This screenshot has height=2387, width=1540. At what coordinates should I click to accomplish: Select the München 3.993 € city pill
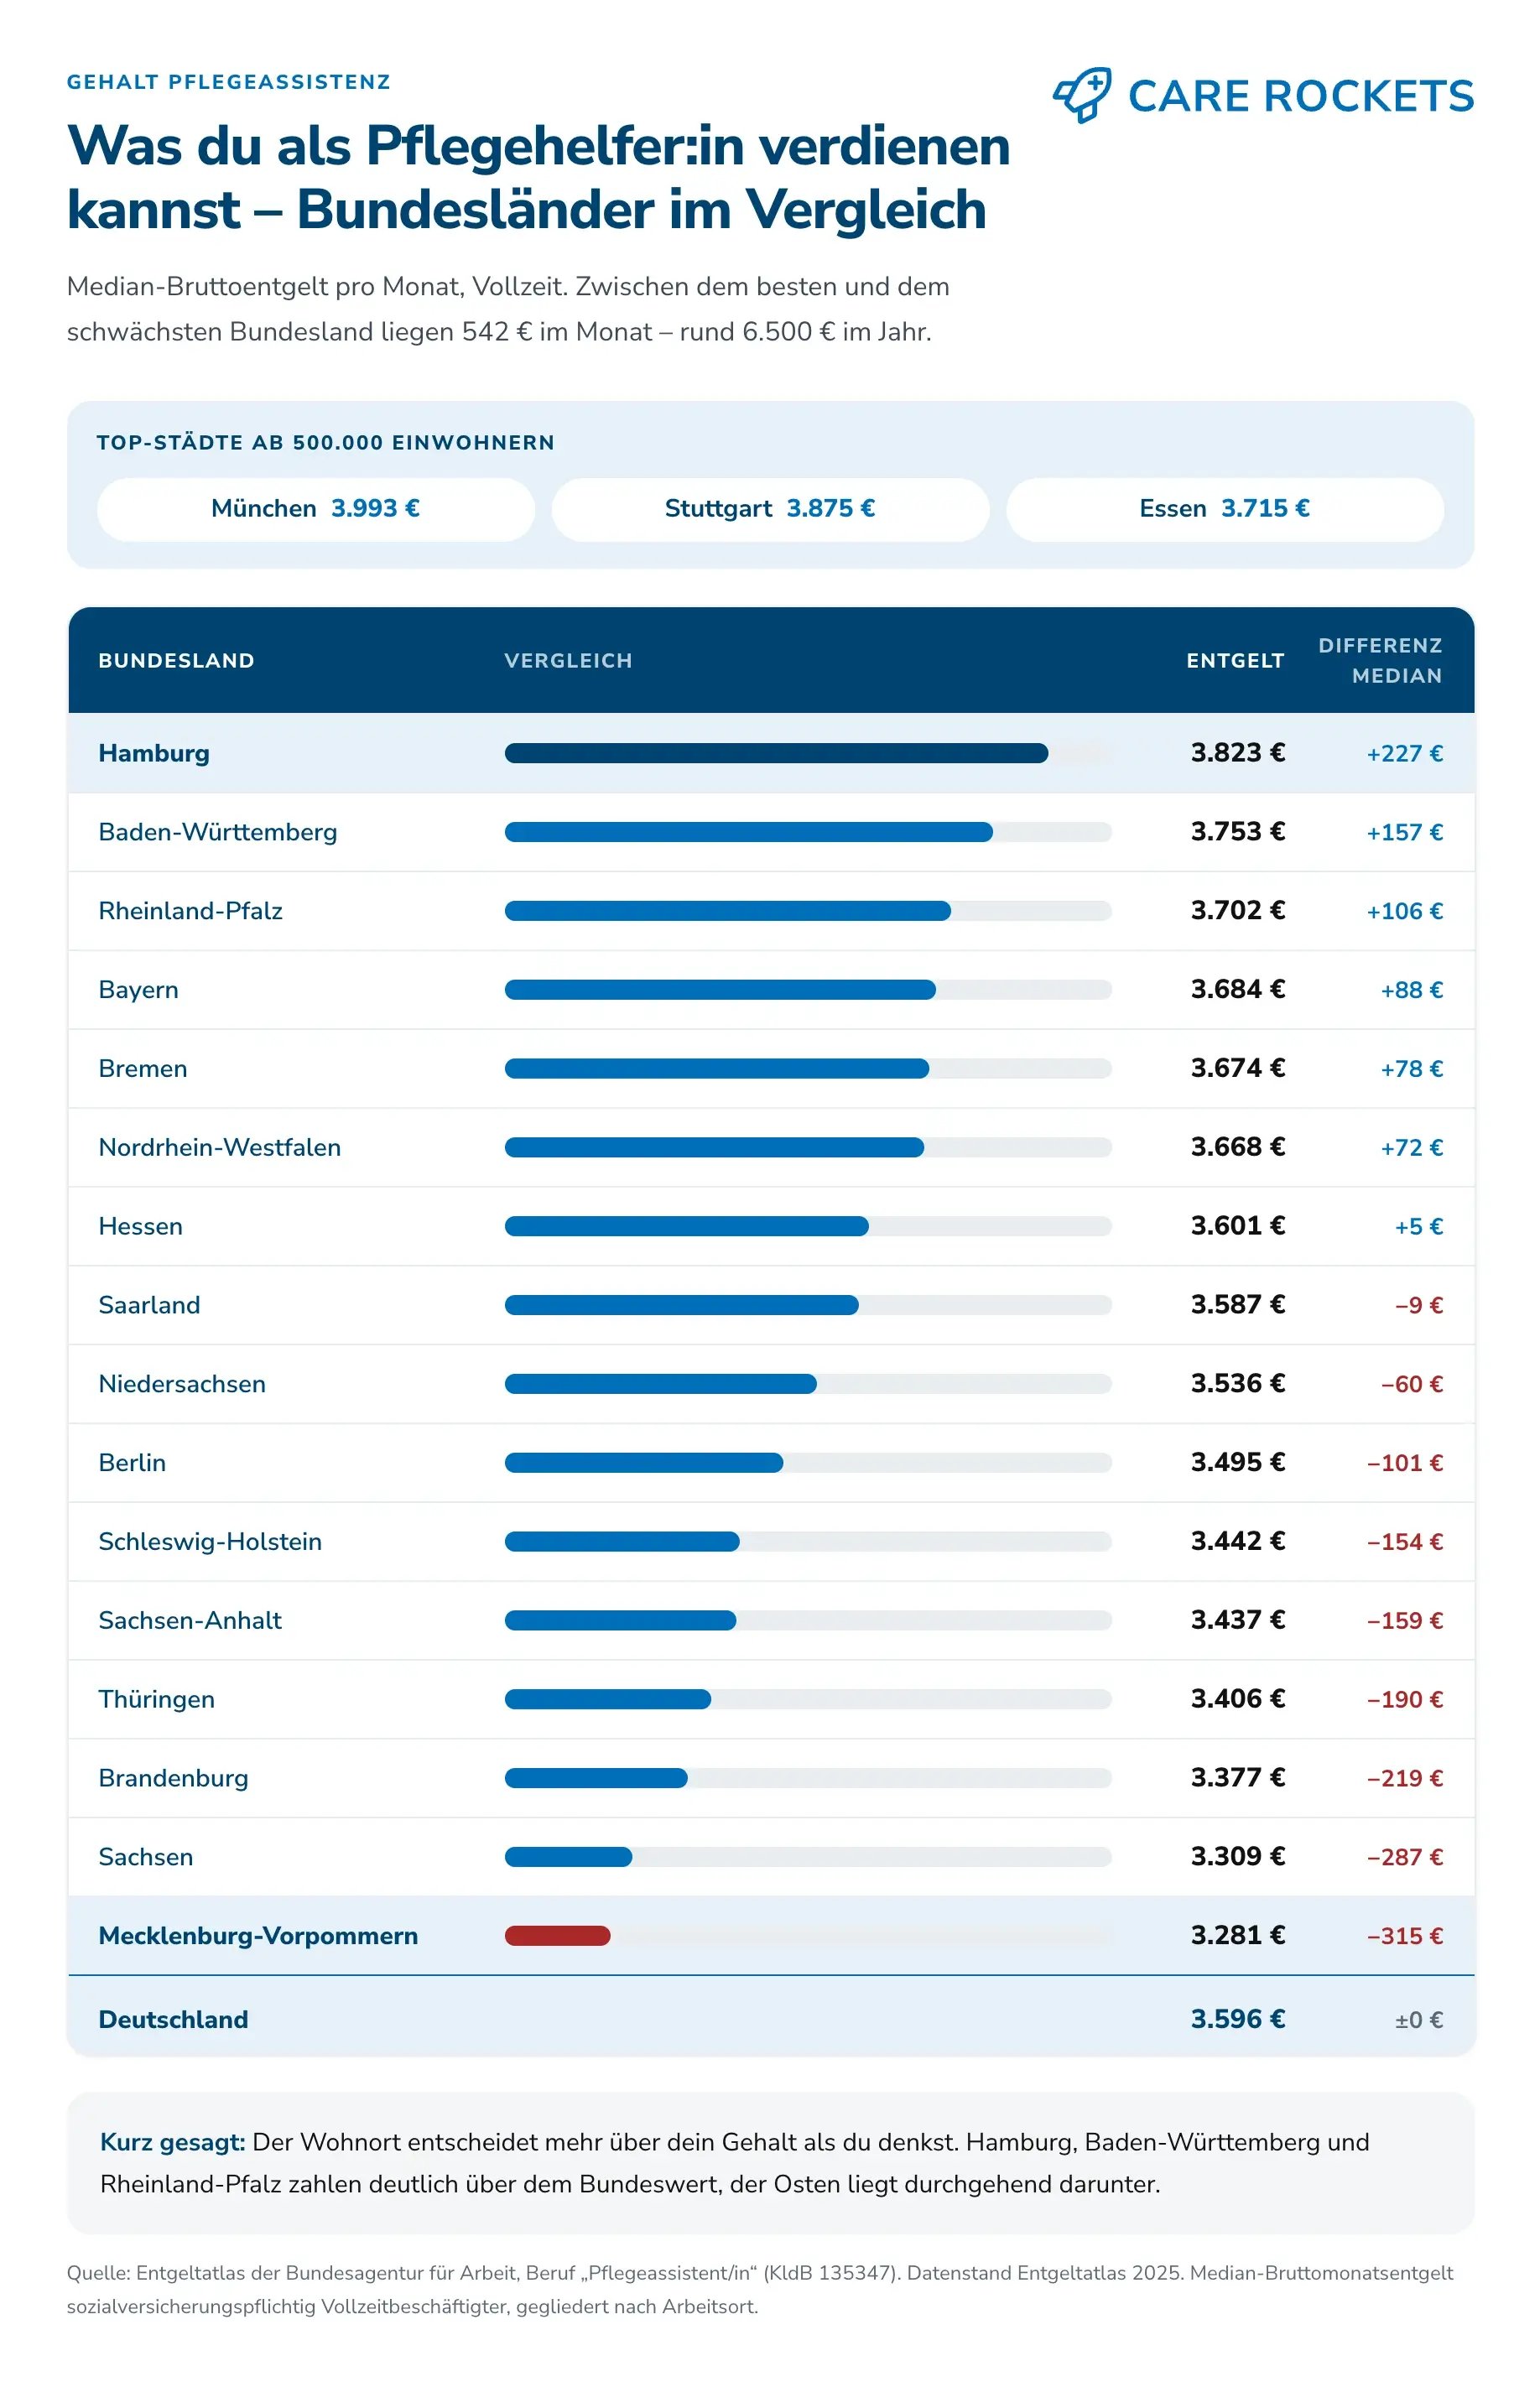coord(316,509)
